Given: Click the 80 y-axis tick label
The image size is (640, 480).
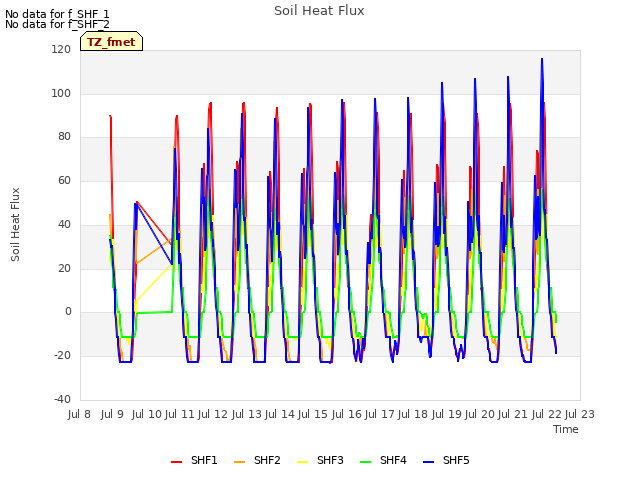Looking at the screenshot, I should pos(64,137).
